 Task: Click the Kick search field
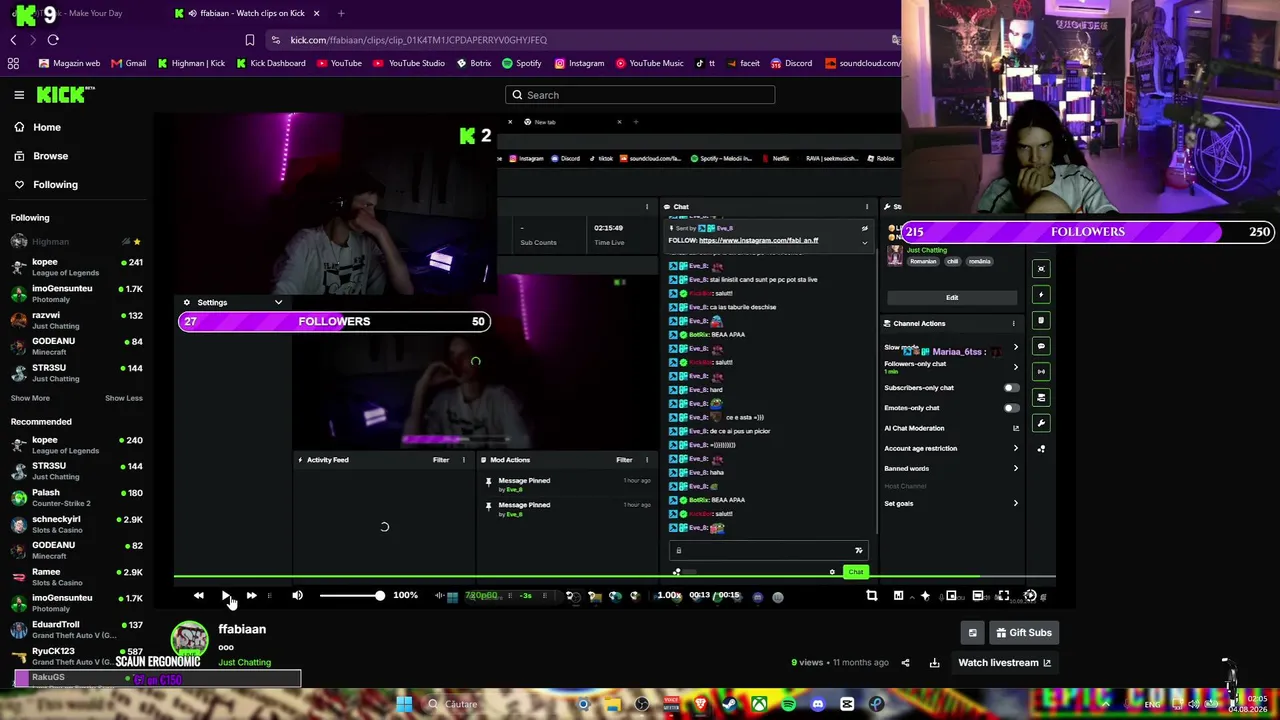[x=640, y=95]
